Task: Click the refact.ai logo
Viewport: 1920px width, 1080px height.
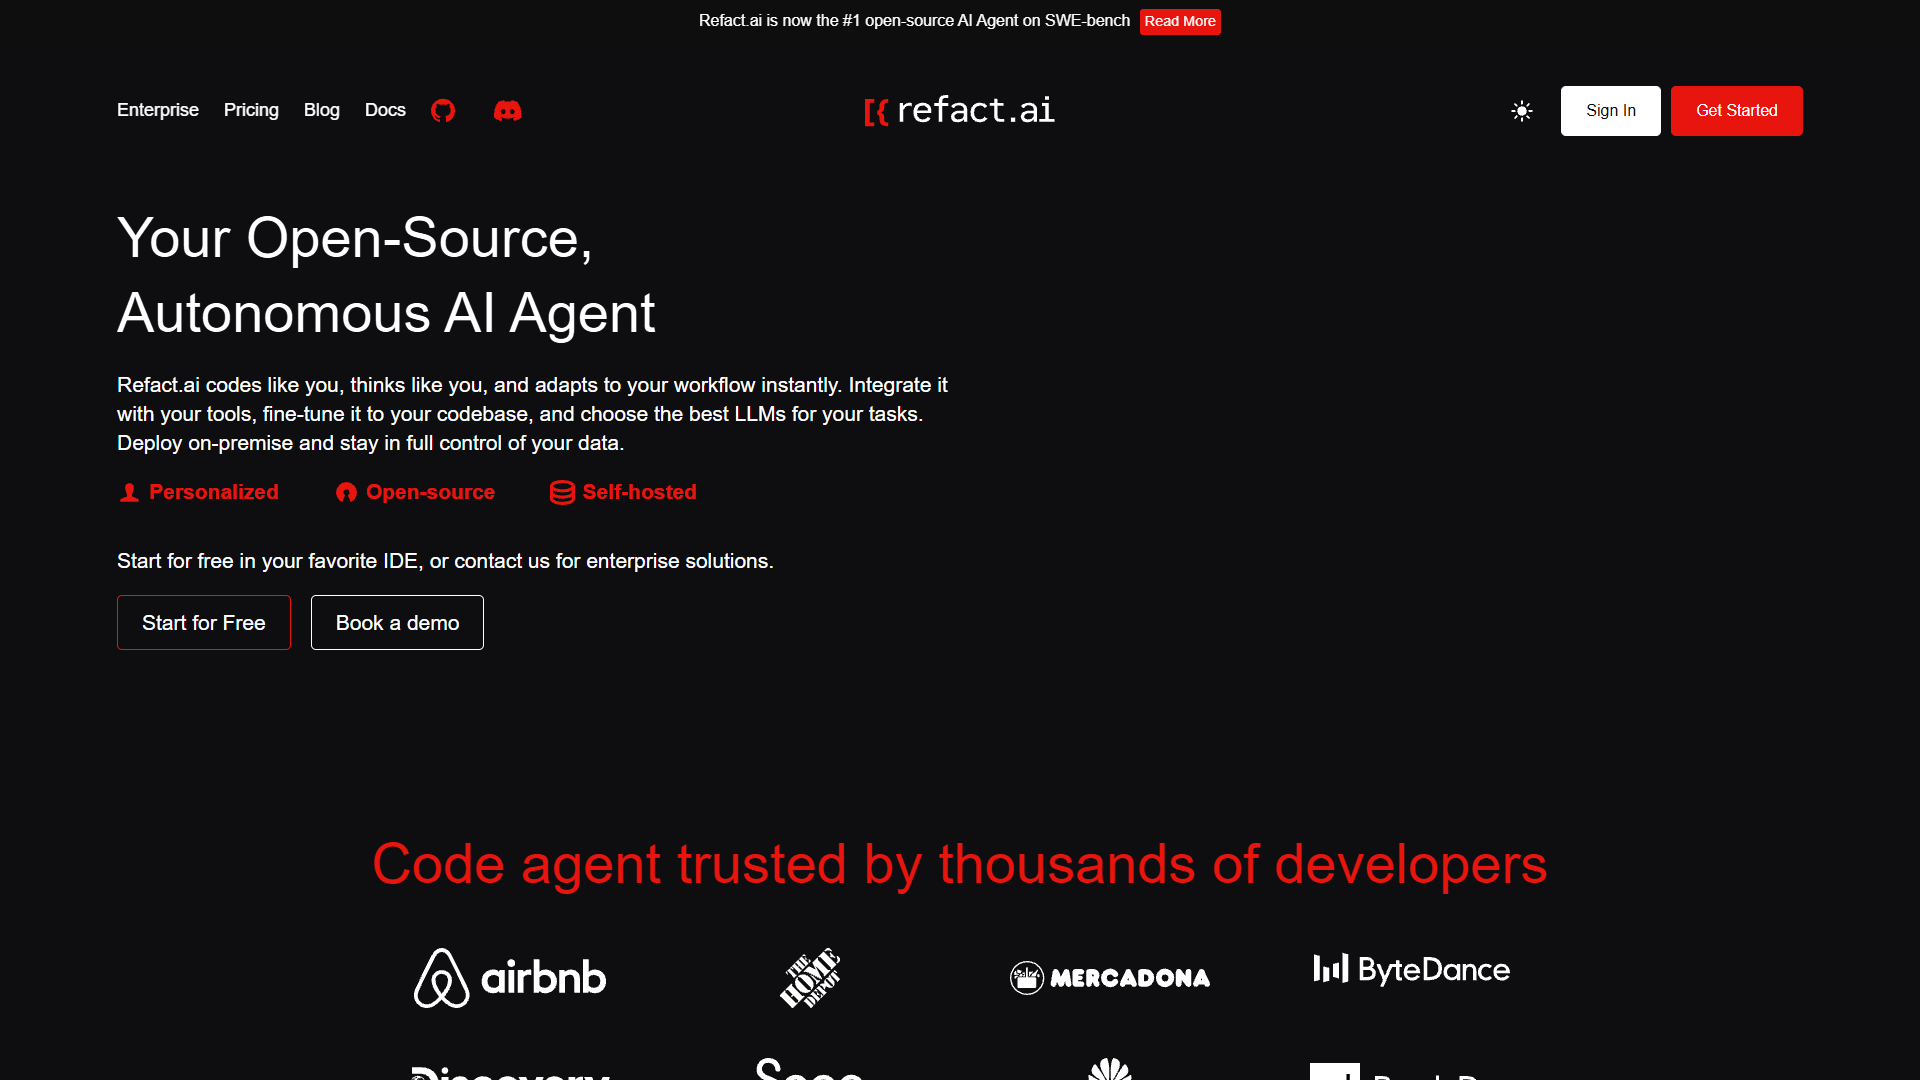Action: pyautogui.click(x=960, y=110)
